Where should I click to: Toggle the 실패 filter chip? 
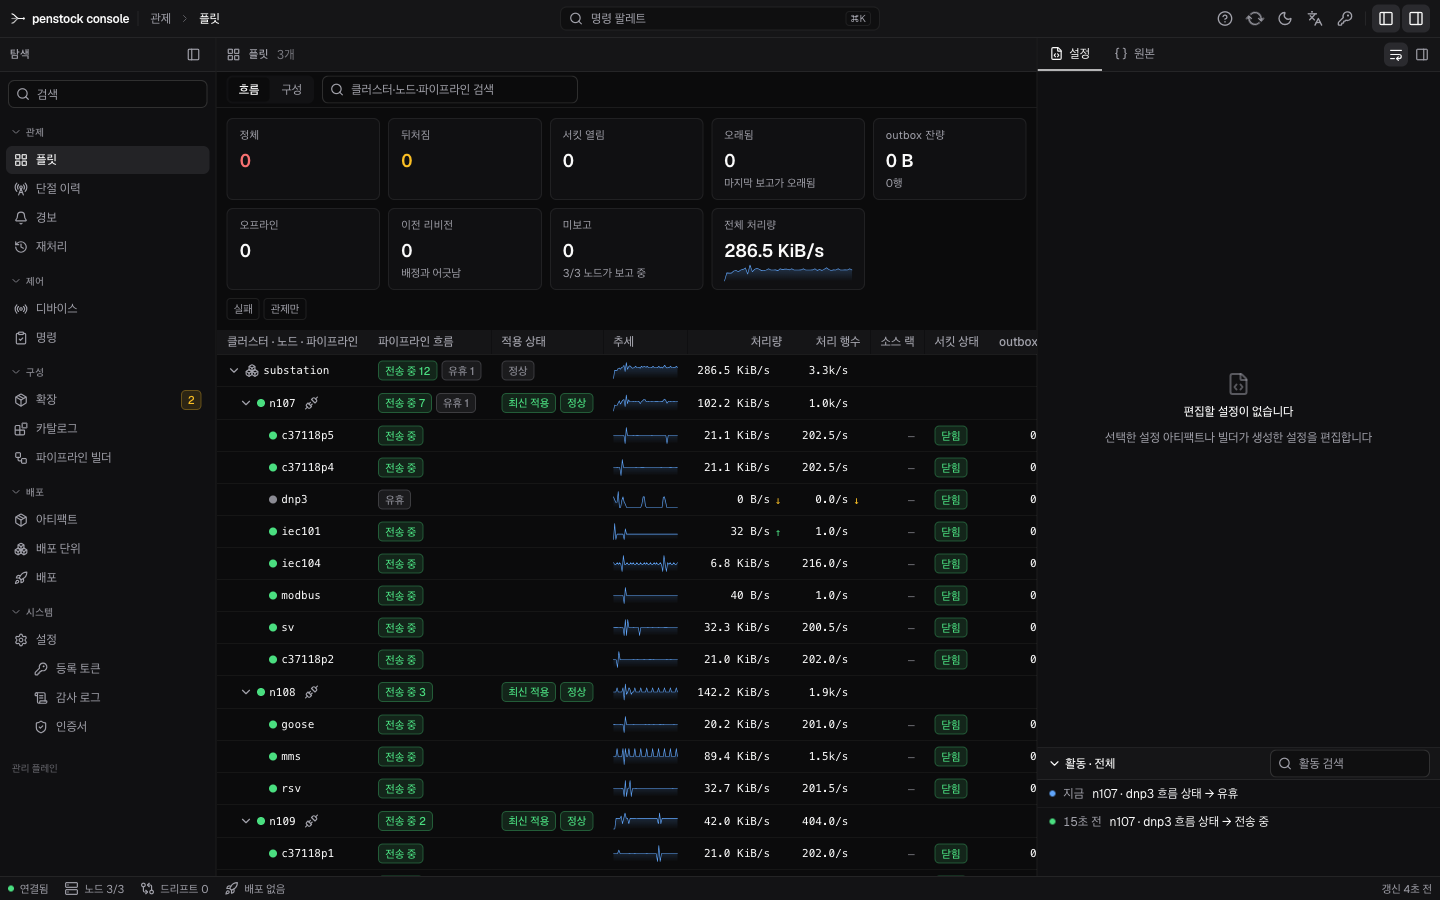coord(243,309)
